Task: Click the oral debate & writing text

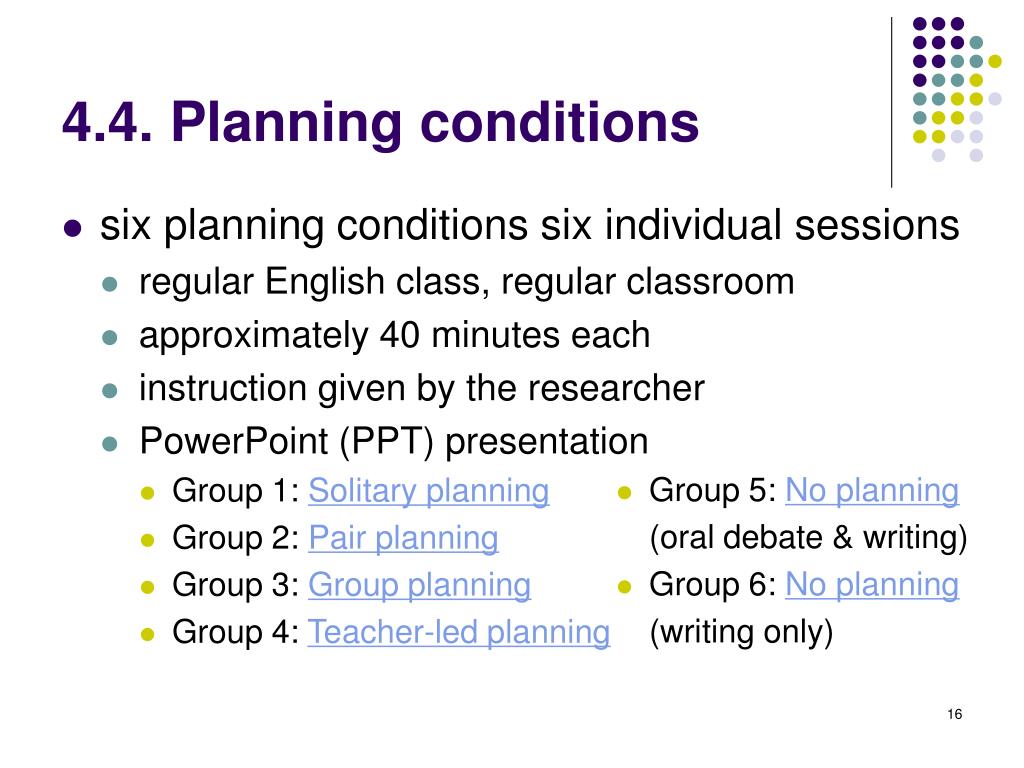Action: [x=808, y=538]
